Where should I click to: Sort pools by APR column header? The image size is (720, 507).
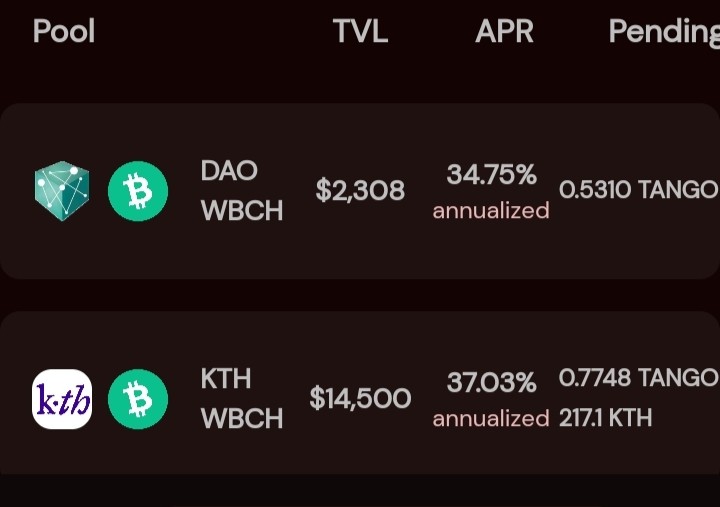(x=504, y=31)
